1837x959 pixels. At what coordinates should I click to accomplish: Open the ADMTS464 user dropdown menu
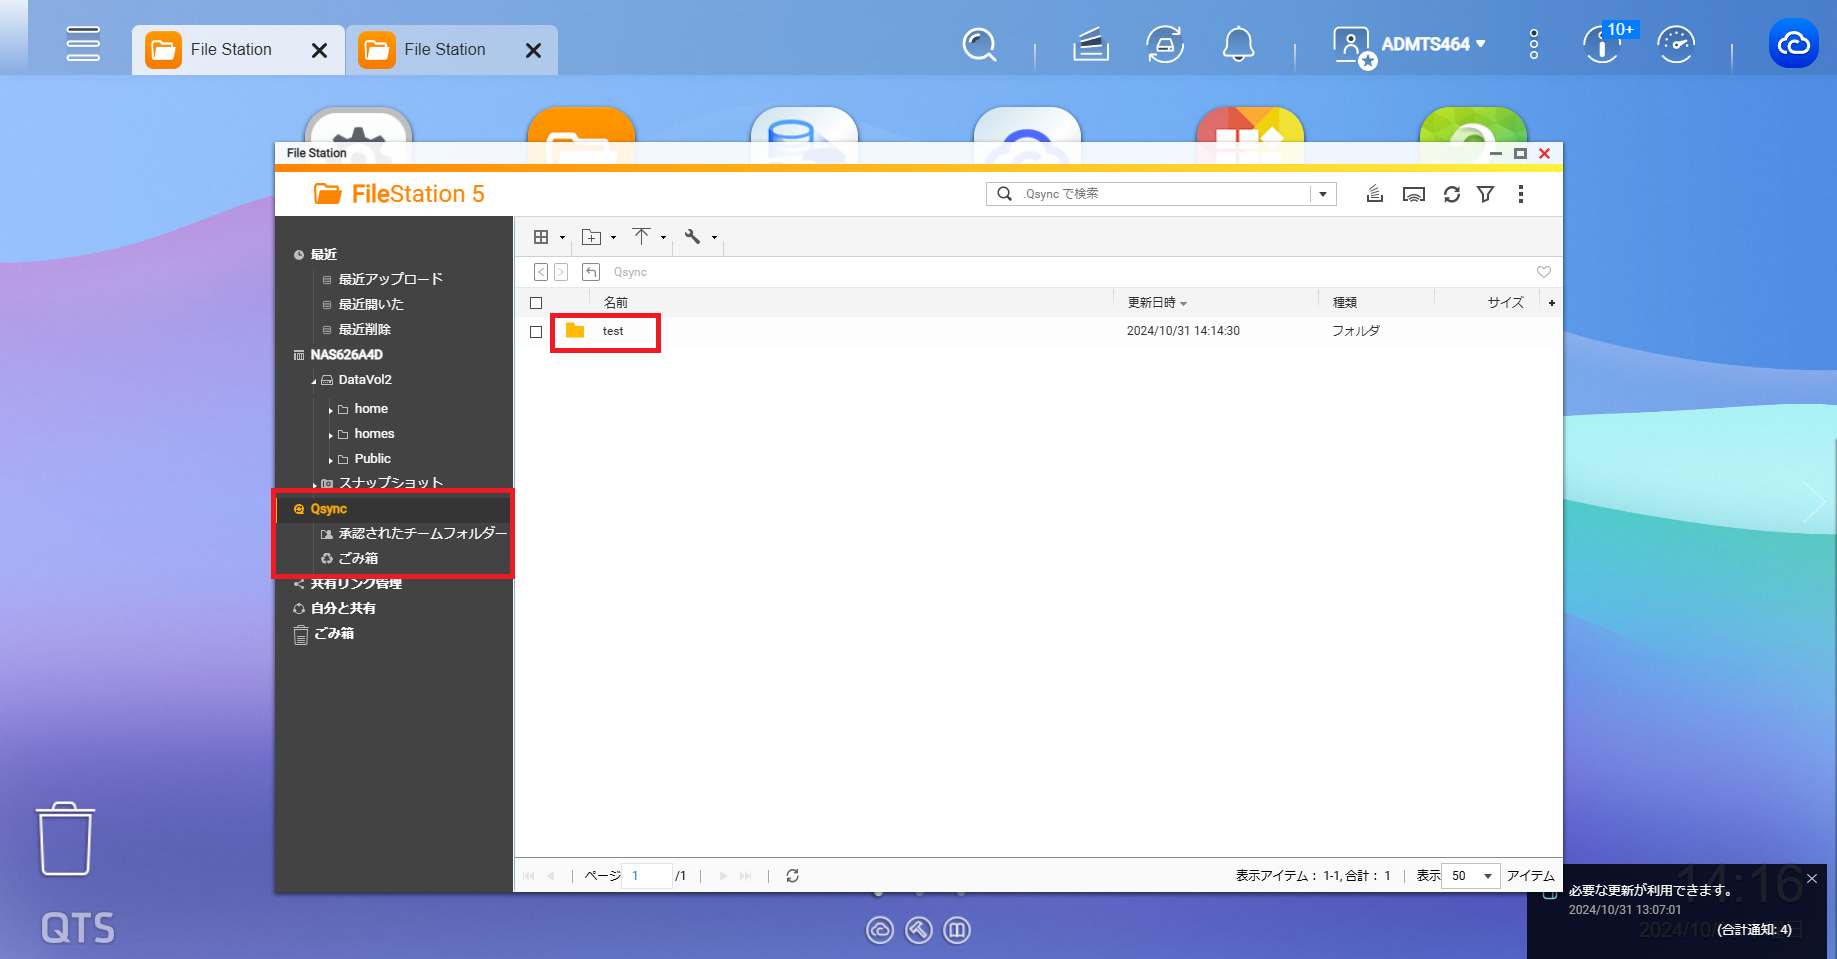coord(1433,44)
